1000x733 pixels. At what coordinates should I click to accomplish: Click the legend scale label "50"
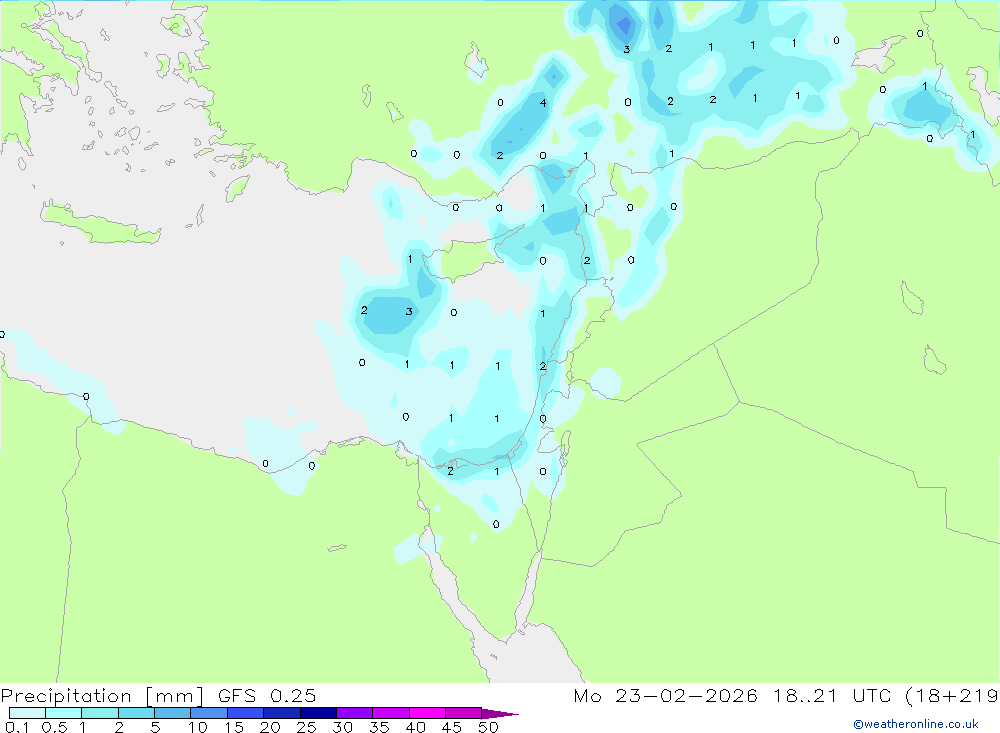[488, 727]
